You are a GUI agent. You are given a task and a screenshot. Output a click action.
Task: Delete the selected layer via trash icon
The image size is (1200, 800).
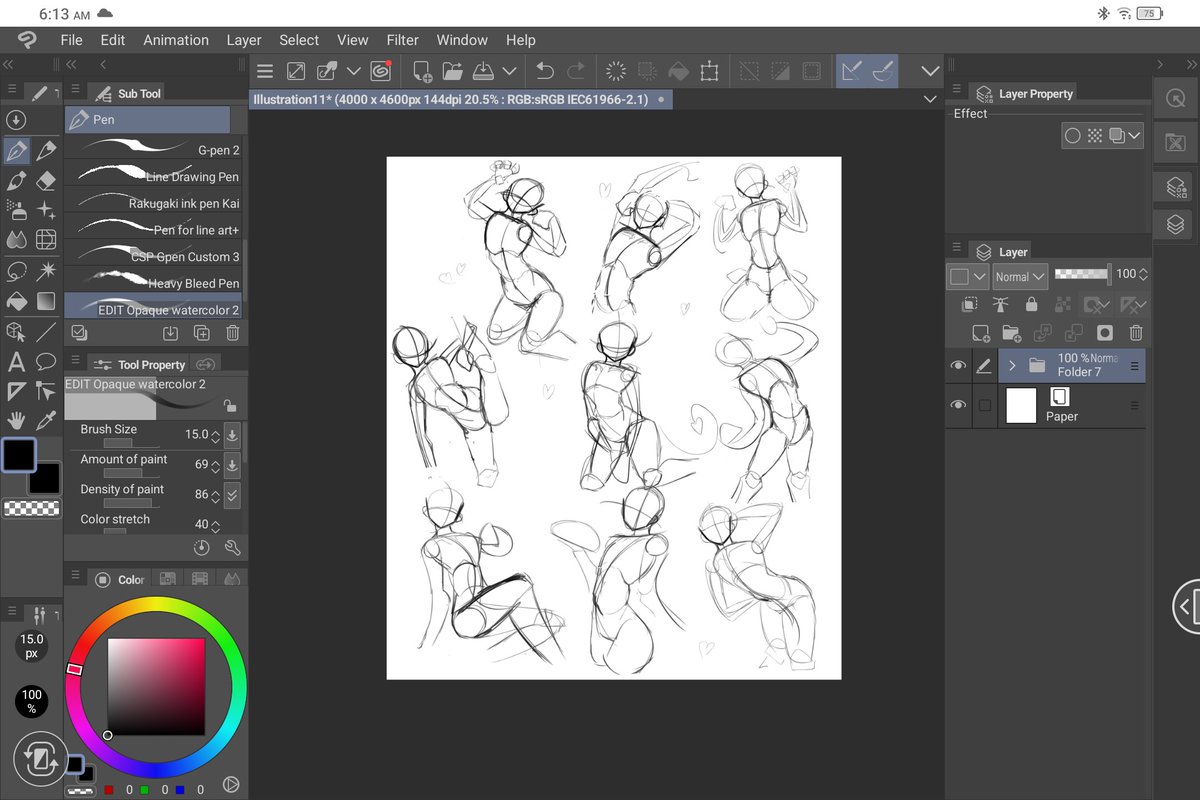1136,334
